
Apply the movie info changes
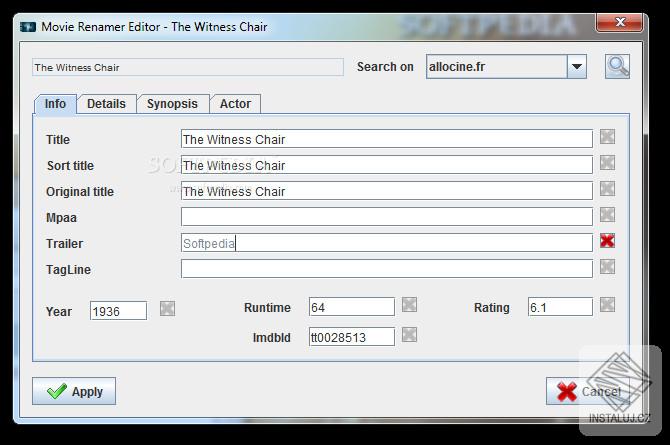[x=74, y=391]
